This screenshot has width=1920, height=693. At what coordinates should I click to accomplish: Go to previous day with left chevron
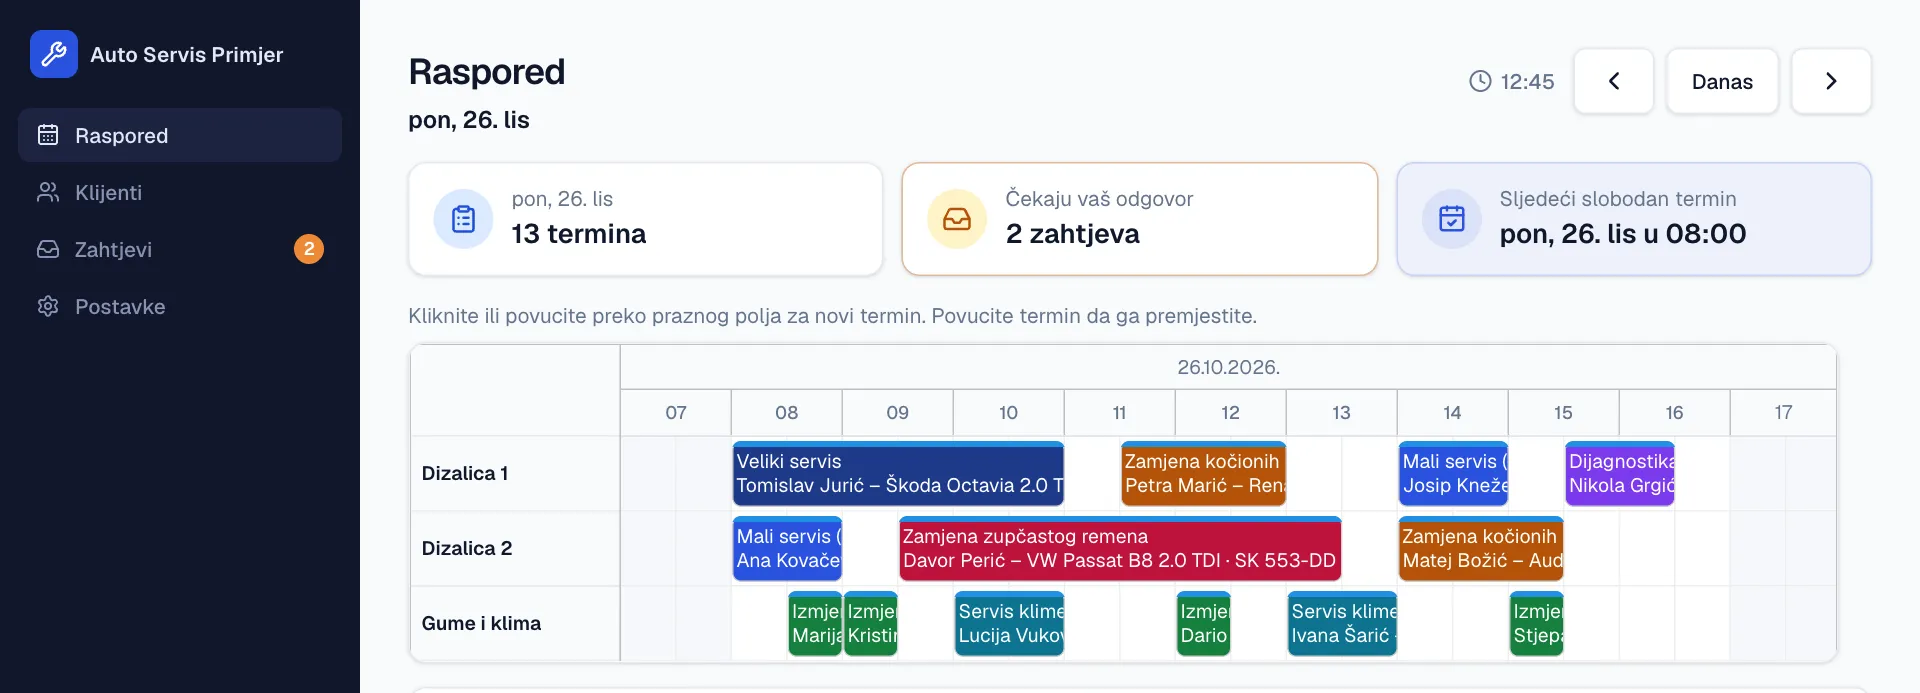tap(1614, 81)
